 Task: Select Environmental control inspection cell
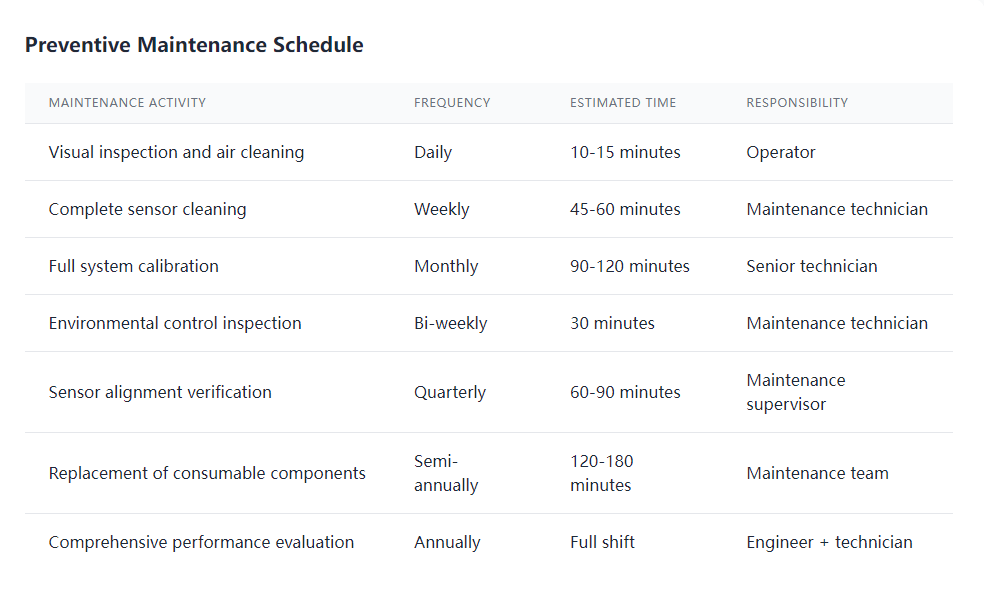pos(175,323)
